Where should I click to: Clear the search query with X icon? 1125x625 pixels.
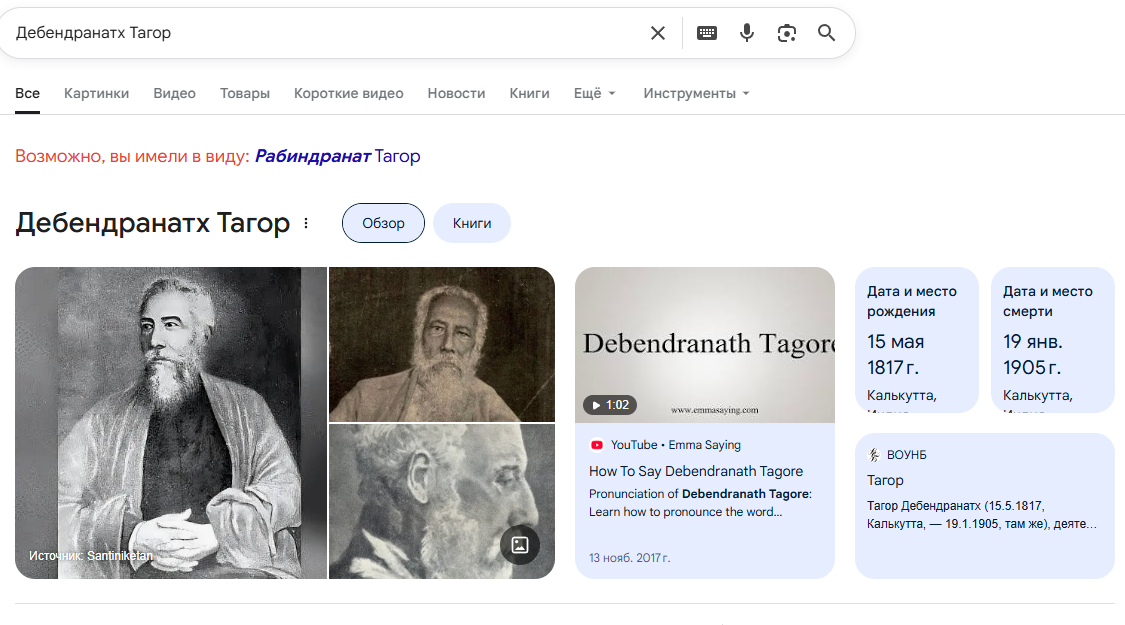pyautogui.click(x=657, y=33)
